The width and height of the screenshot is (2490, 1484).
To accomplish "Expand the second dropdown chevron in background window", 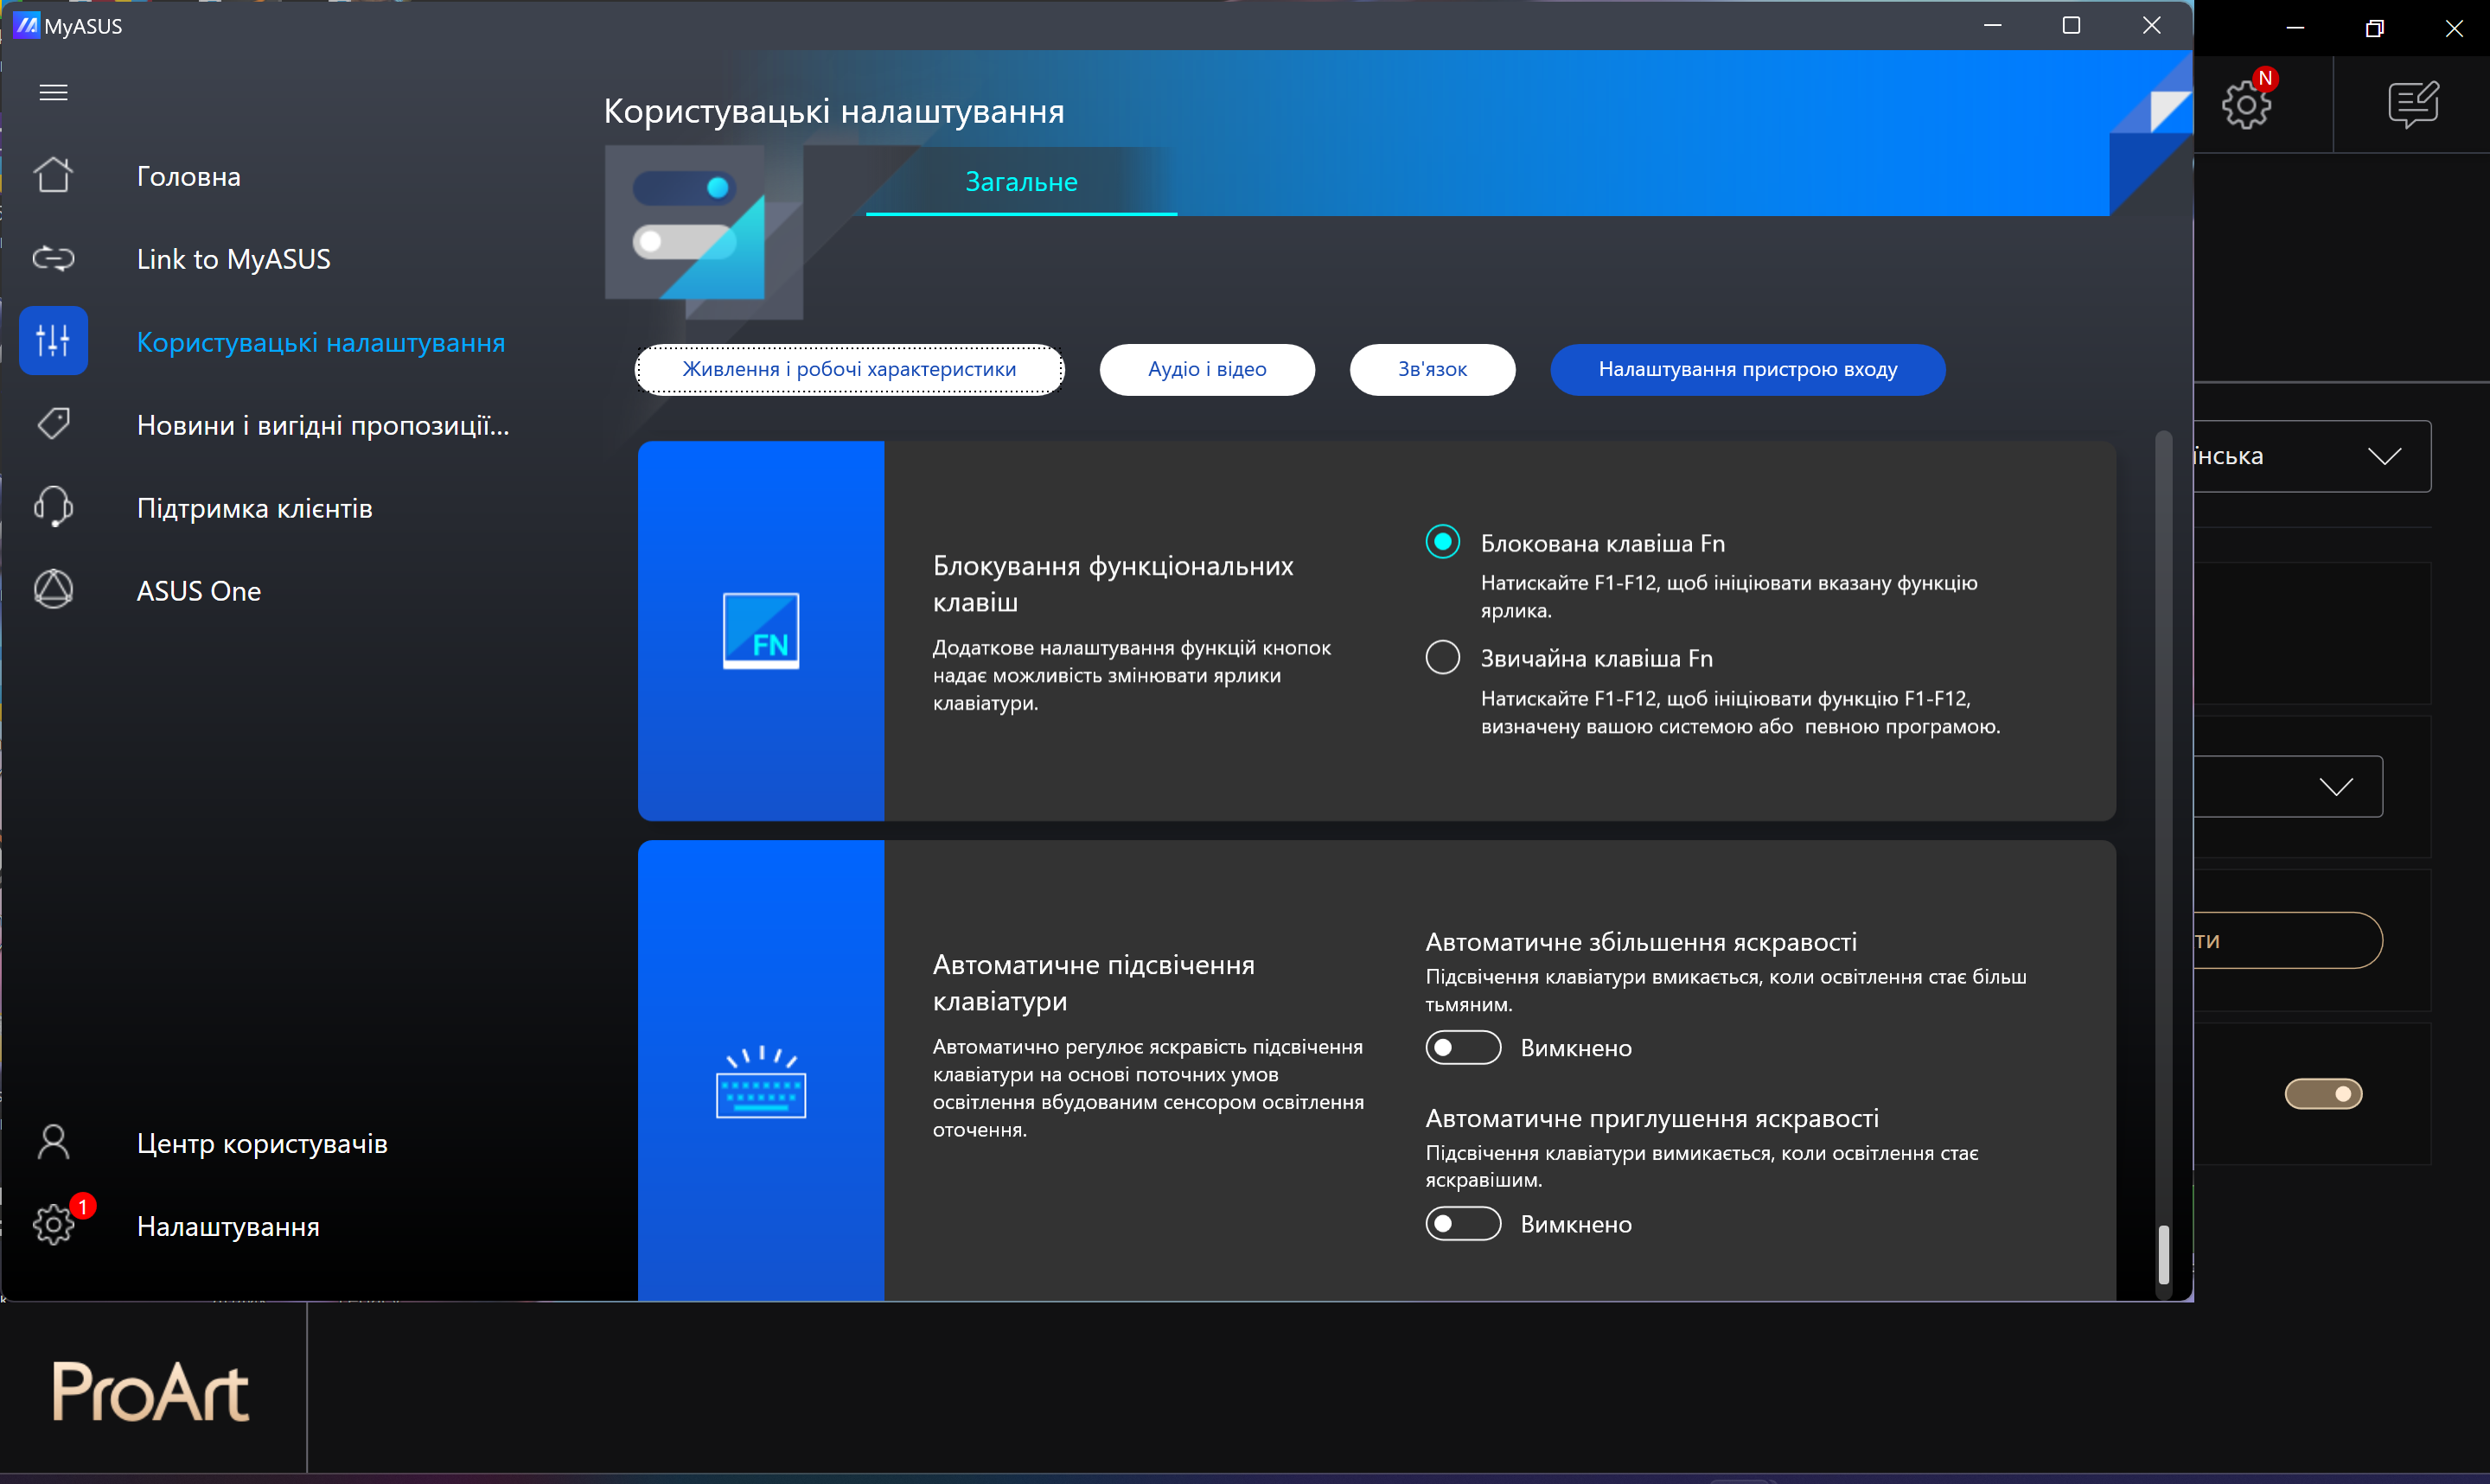I will 2336,787.
